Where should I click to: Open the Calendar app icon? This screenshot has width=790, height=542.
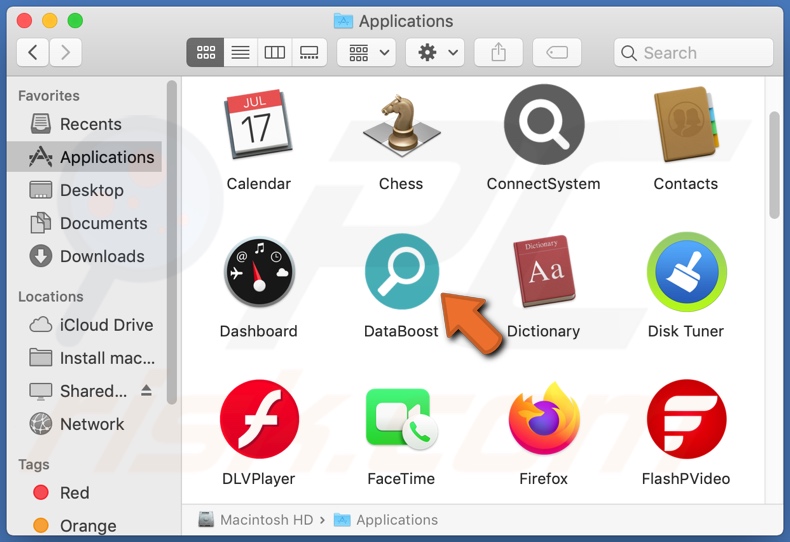pos(258,124)
